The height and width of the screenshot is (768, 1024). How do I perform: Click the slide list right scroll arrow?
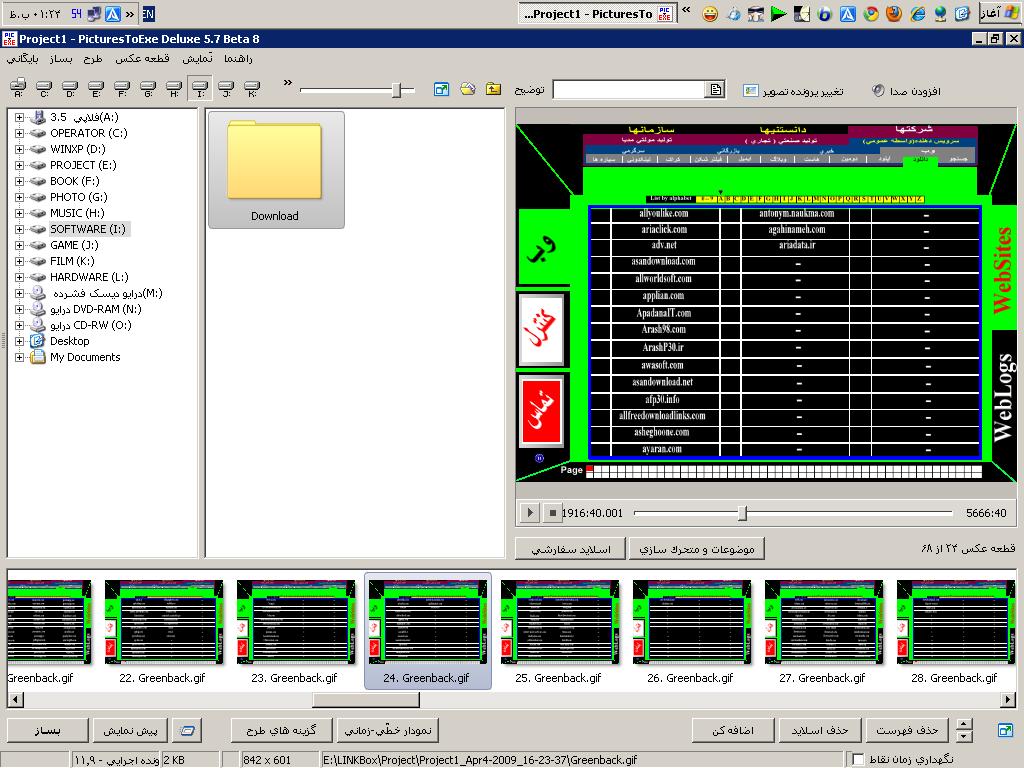[1008, 700]
